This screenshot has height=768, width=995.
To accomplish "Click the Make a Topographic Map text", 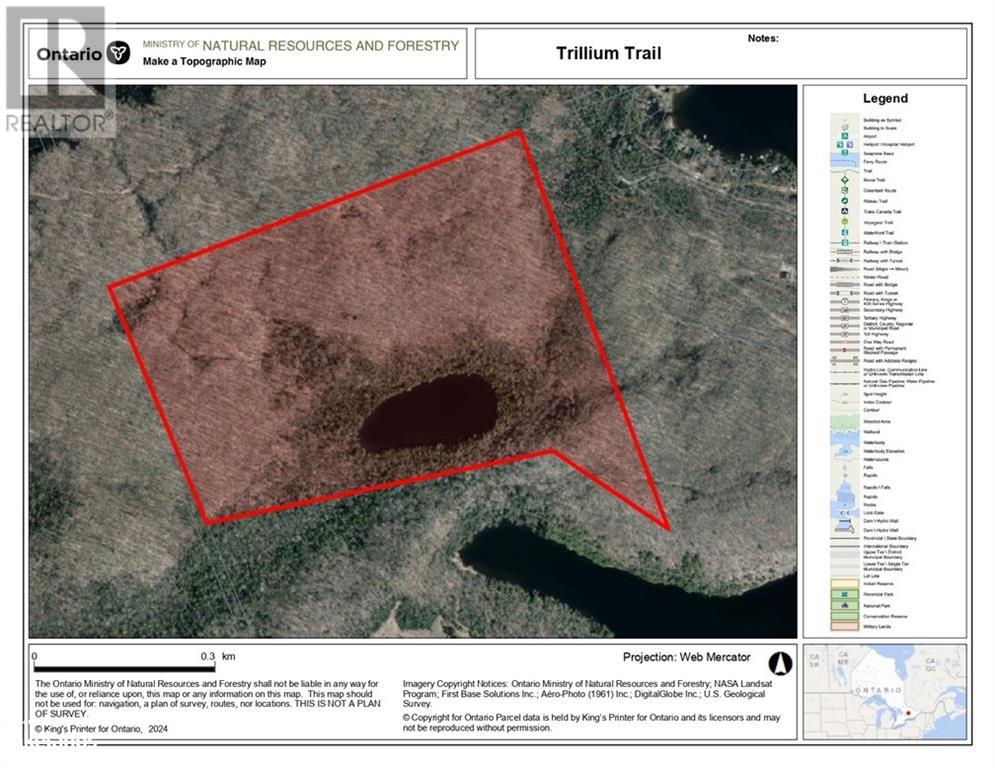I will (x=204, y=62).
